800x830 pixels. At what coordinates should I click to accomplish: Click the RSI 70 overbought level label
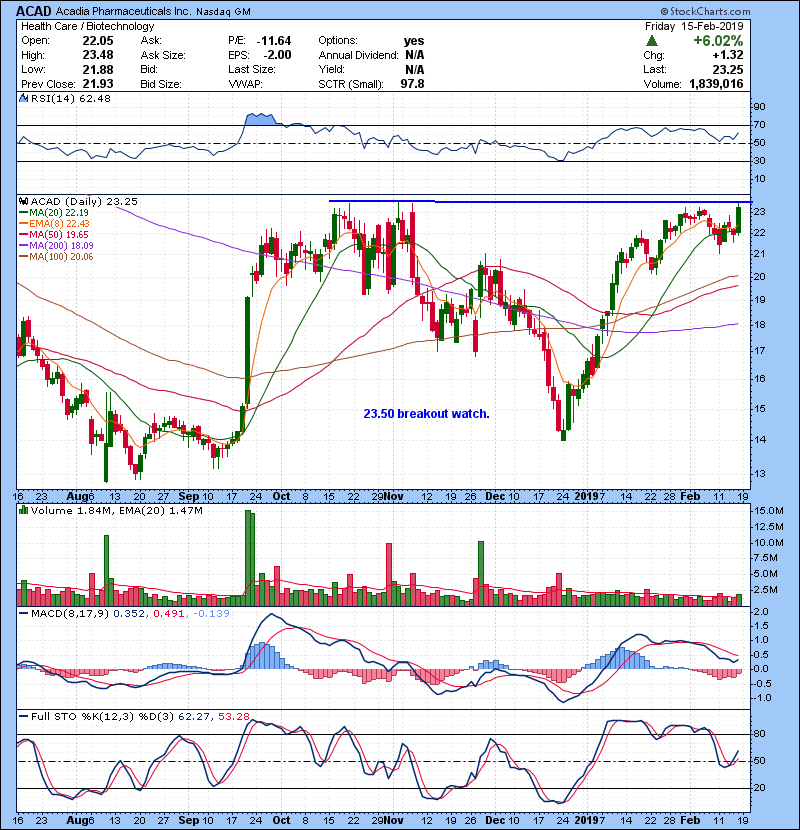point(759,125)
